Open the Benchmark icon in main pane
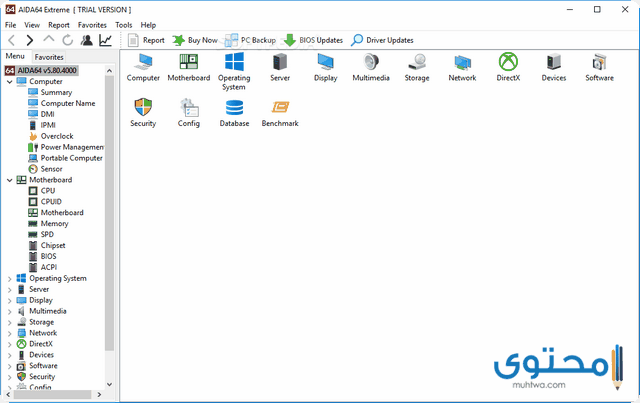Viewport: 640px width, 403px height. click(280, 113)
